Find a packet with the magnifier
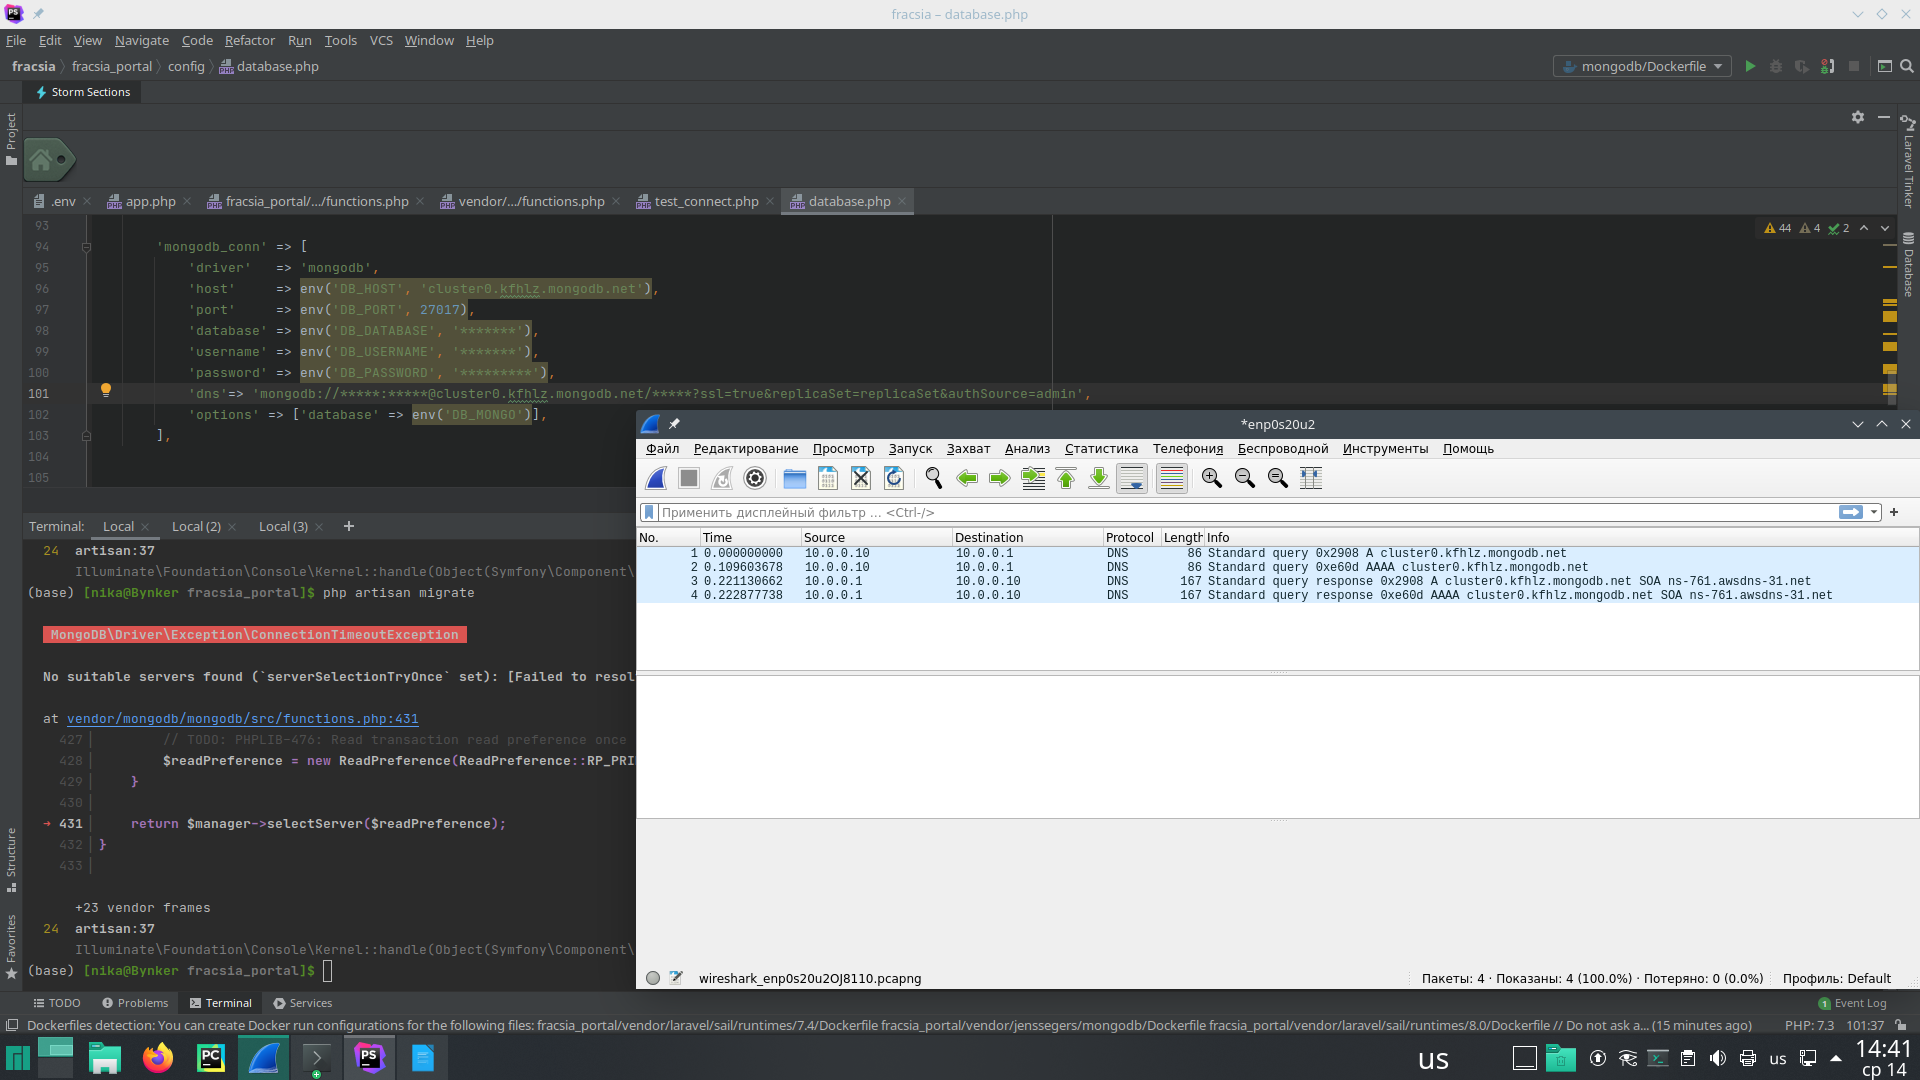1920x1080 pixels. click(x=934, y=479)
